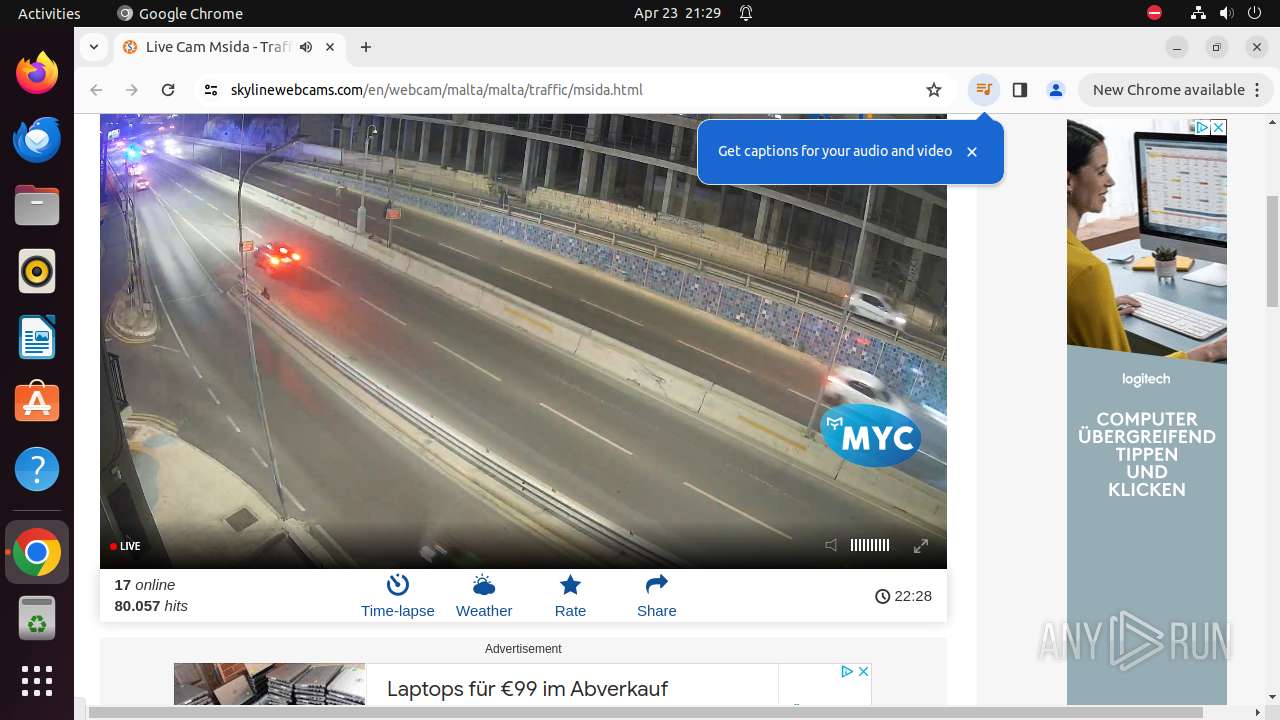Click the 17 online counter
Viewport: 1280px width, 720px height.
(145, 585)
